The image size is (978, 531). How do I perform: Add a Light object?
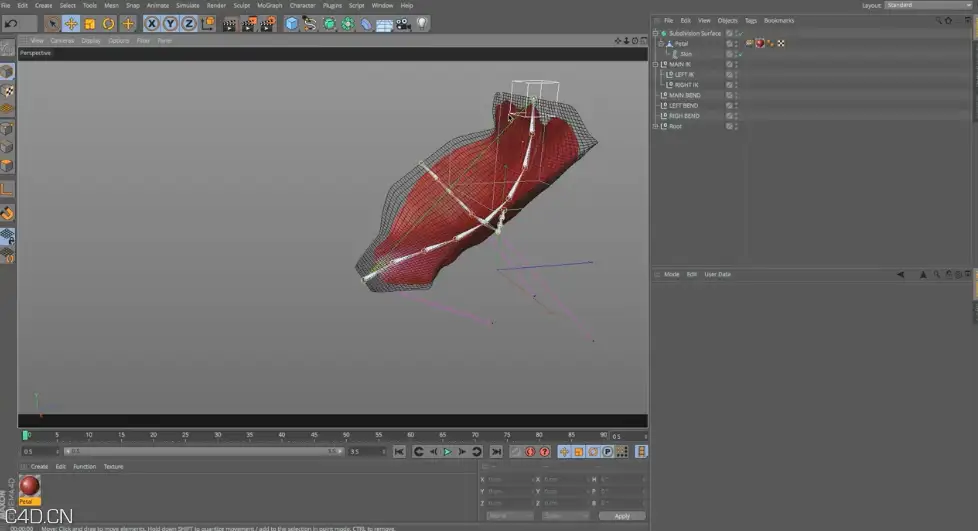click(x=422, y=24)
